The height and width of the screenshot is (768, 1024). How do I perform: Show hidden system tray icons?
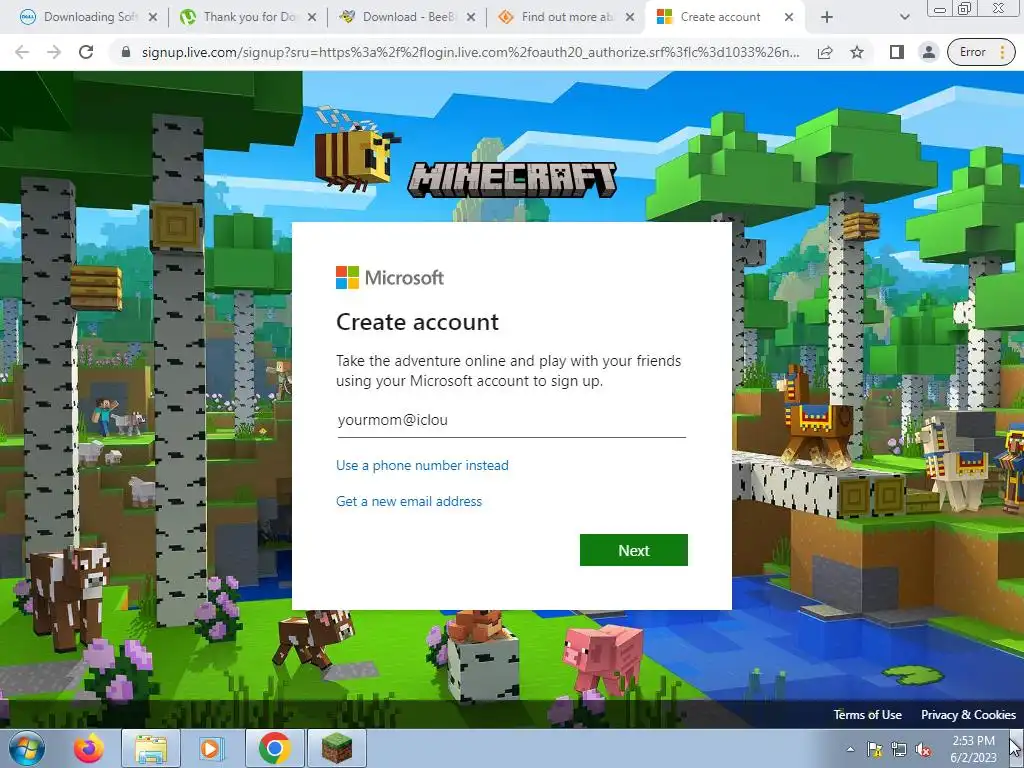[x=850, y=749]
